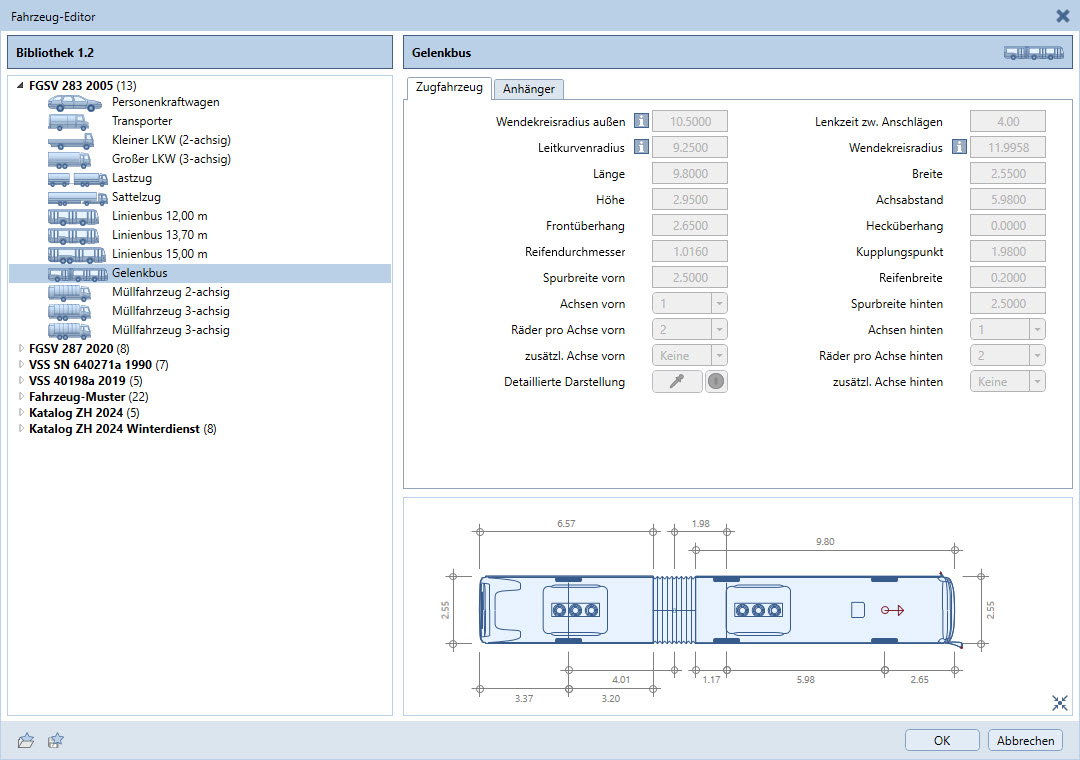Click info icon beside Wendekreisradius field
Image resolution: width=1080 pixels, height=760 pixels.
point(959,148)
